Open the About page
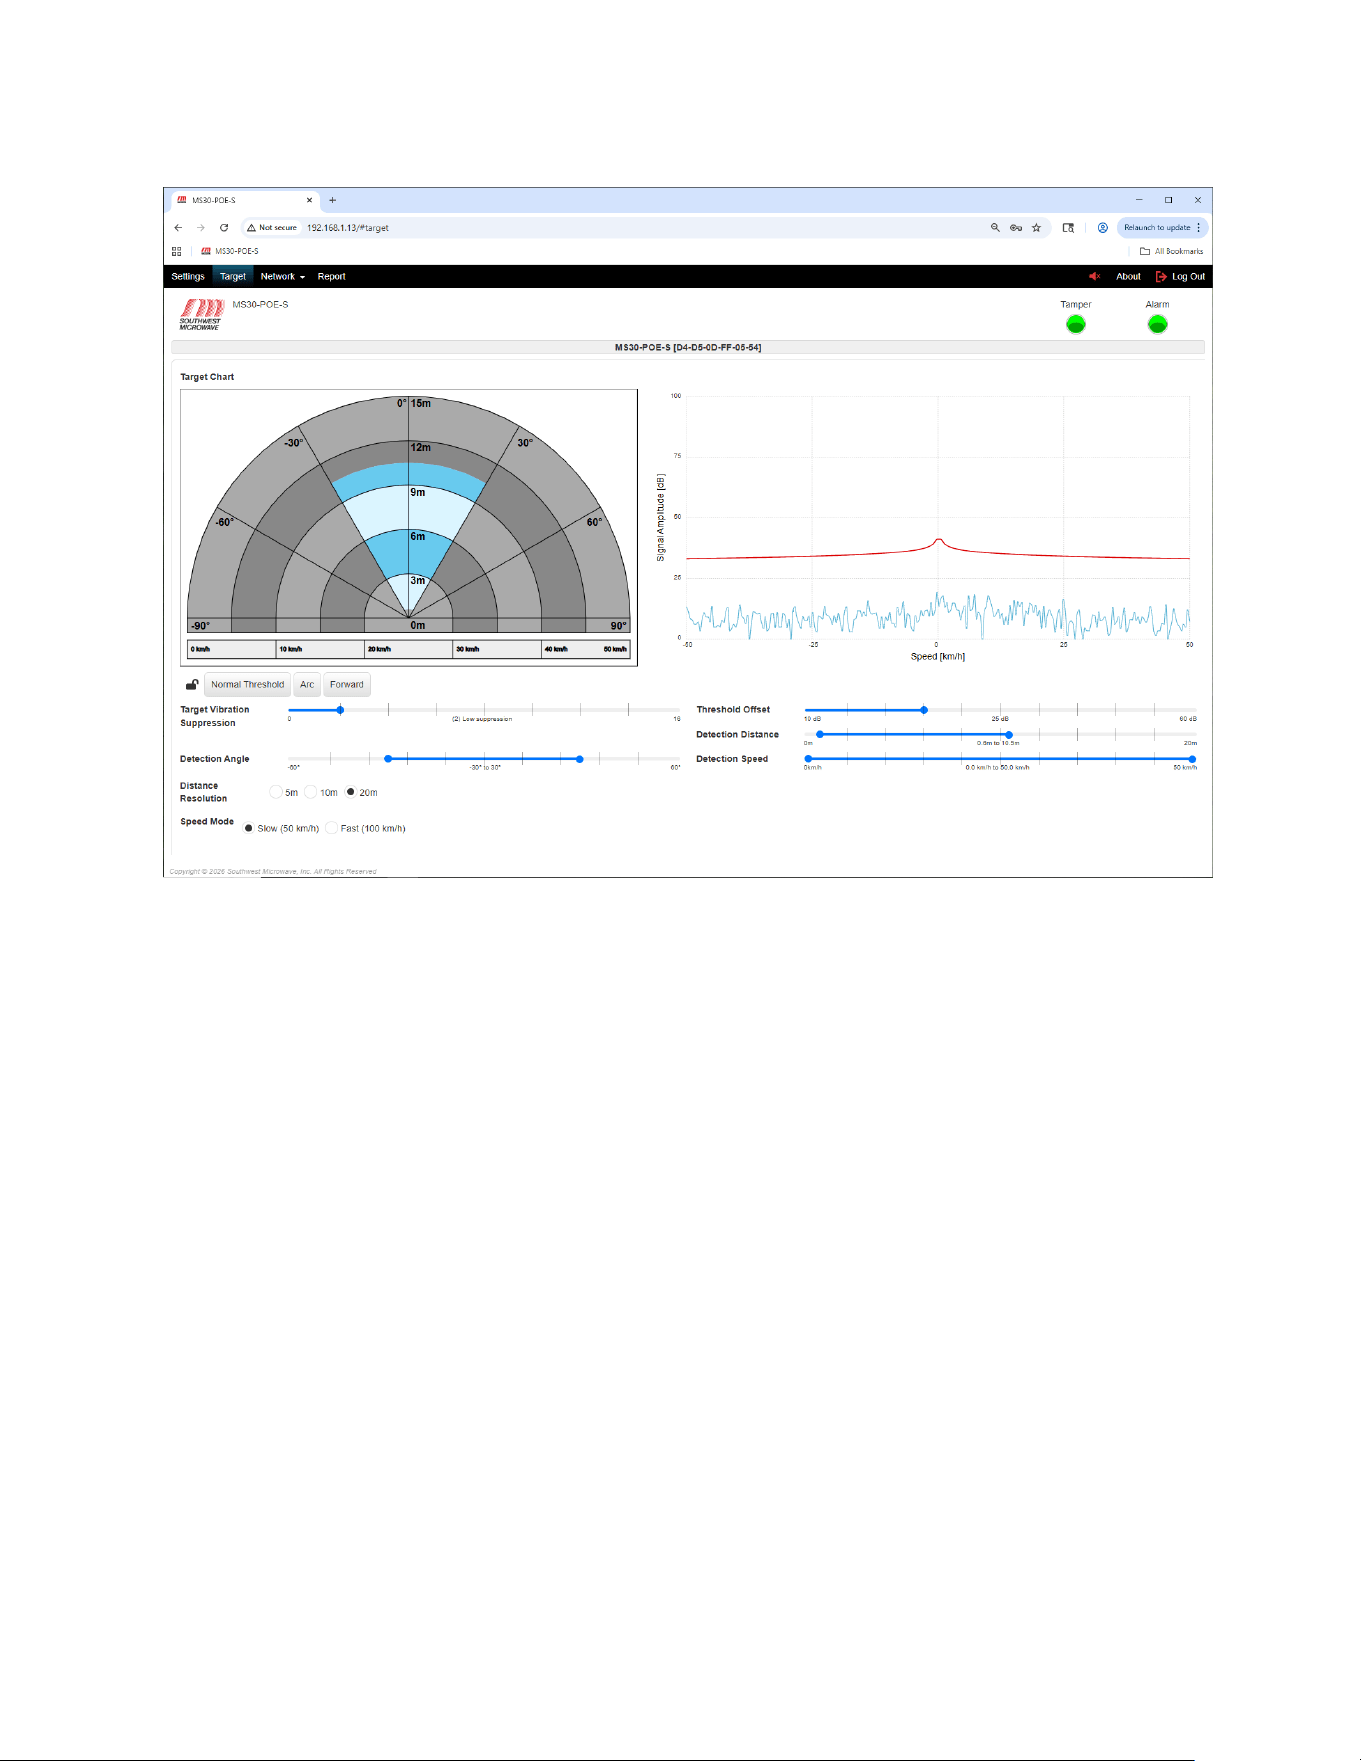This screenshot has width=1361, height=1761. [1128, 277]
